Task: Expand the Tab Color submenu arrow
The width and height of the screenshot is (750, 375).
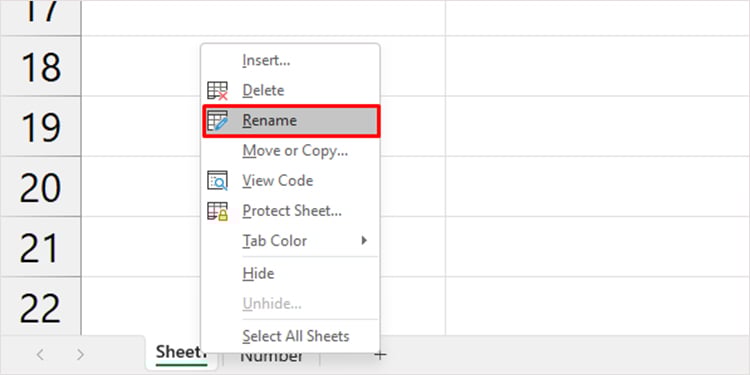Action: (364, 240)
